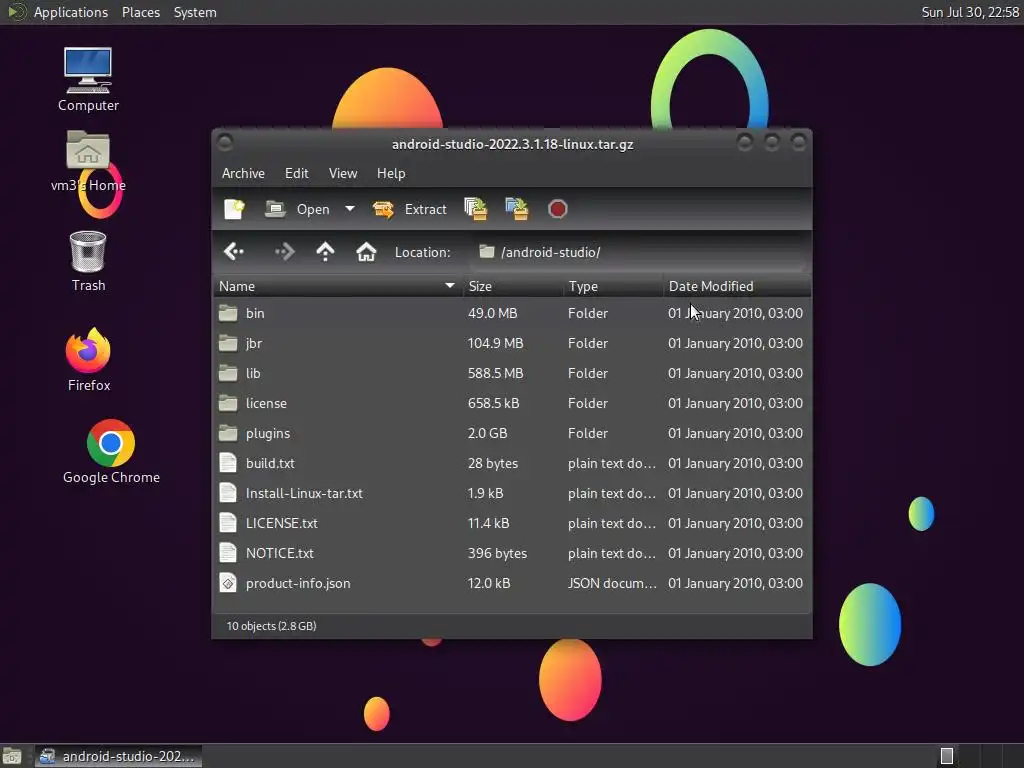Select the plugins folder icon
Screen dimensions: 1024x768
(228, 433)
